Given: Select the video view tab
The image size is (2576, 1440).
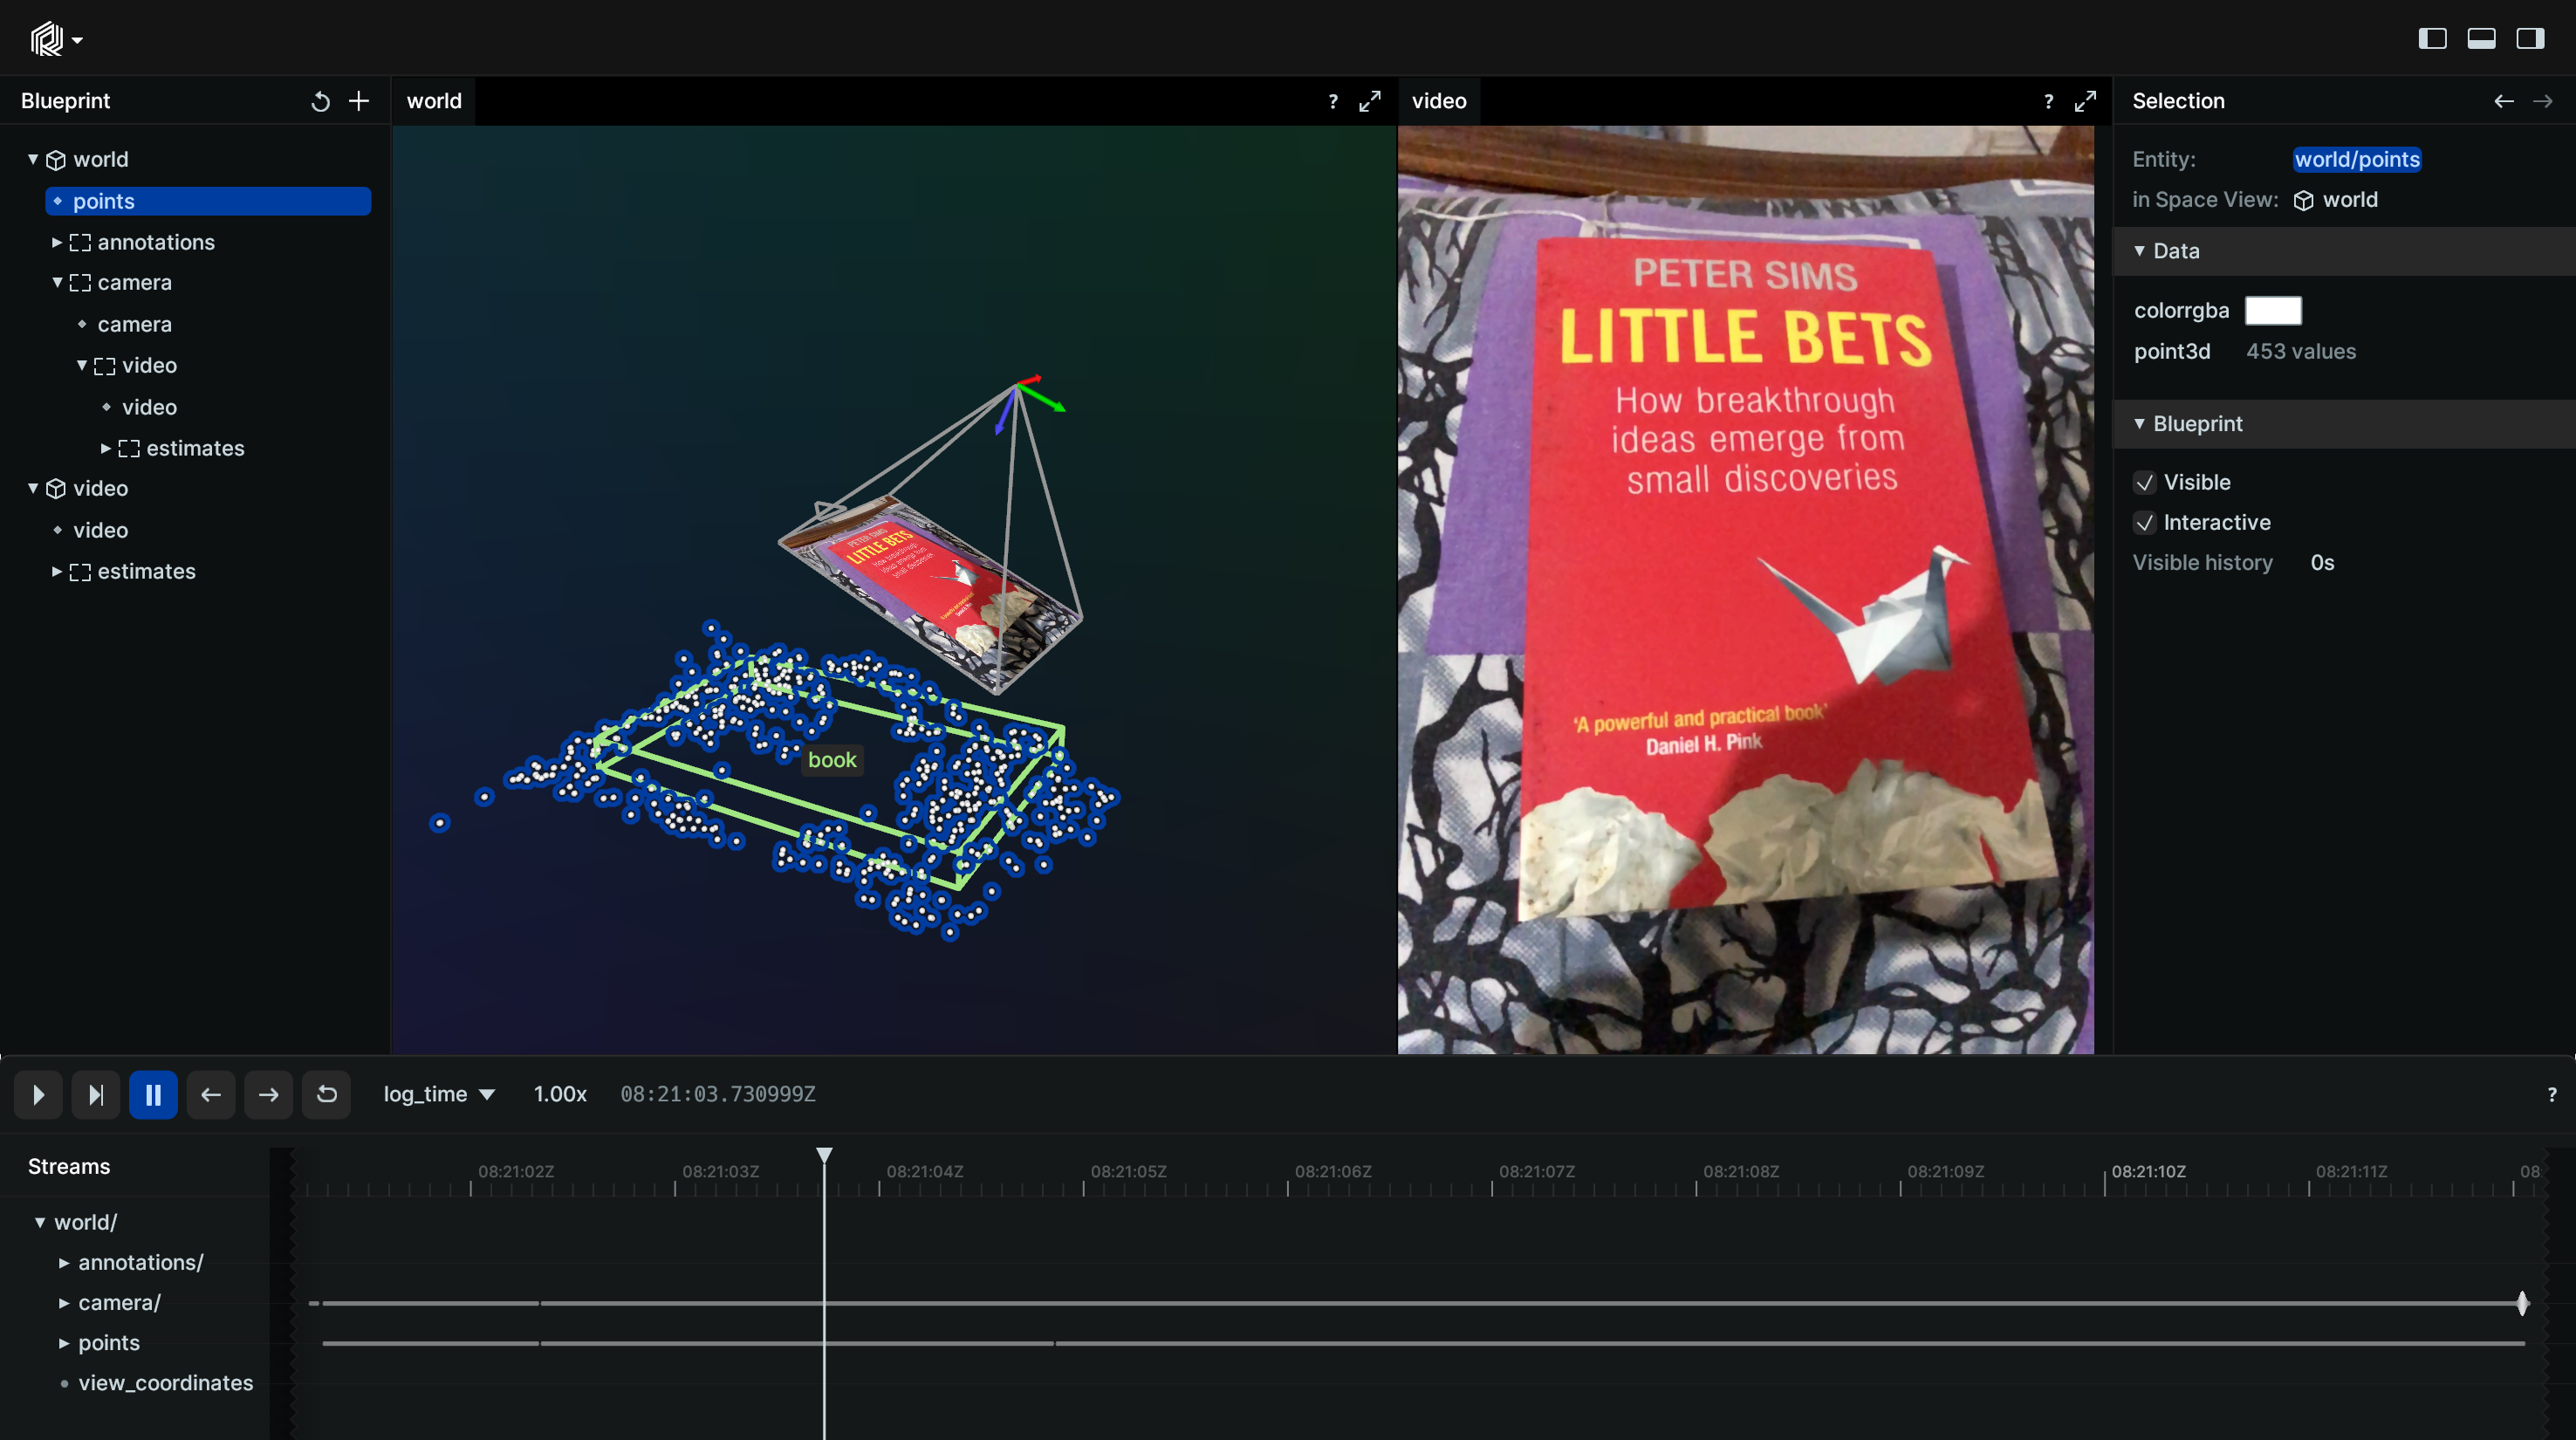Looking at the screenshot, I should (x=1439, y=101).
